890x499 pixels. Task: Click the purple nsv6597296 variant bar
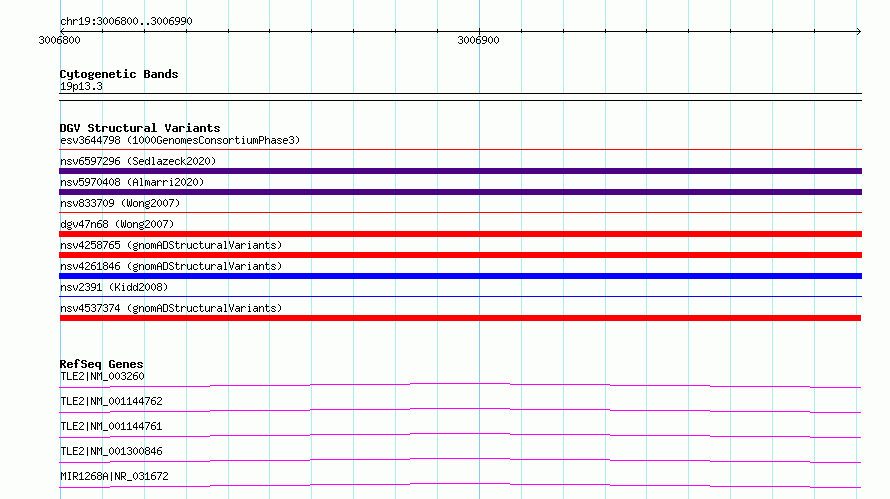[460, 171]
